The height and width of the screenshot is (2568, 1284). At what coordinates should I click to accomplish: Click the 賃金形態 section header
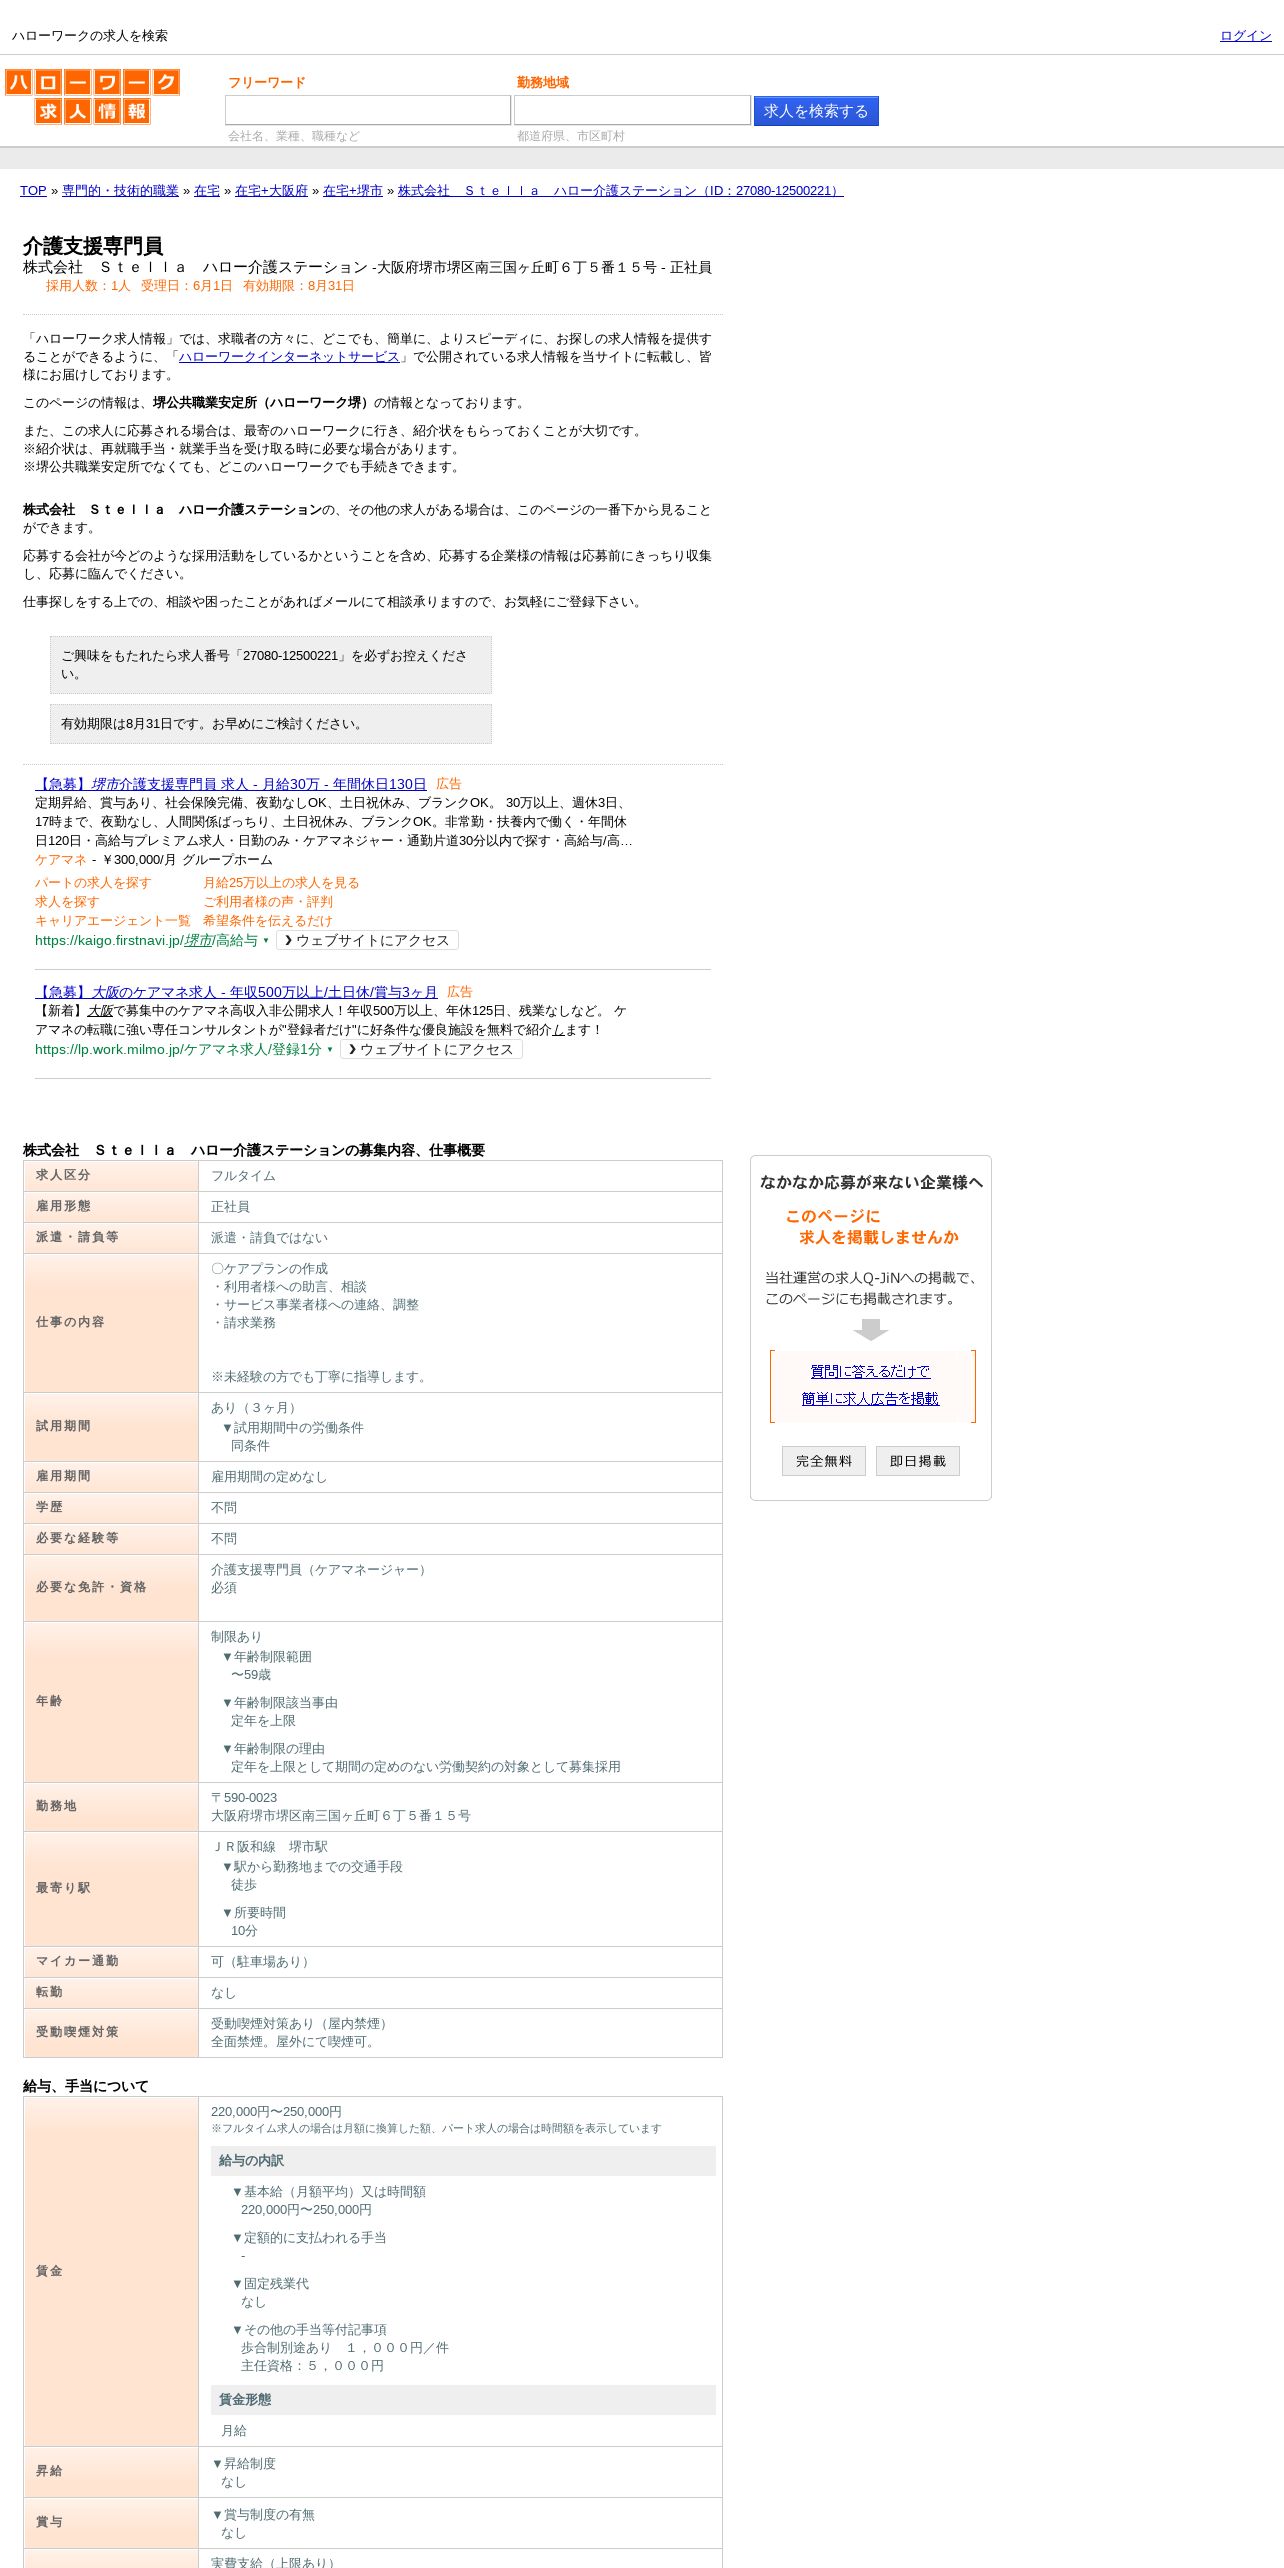coord(463,2400)
